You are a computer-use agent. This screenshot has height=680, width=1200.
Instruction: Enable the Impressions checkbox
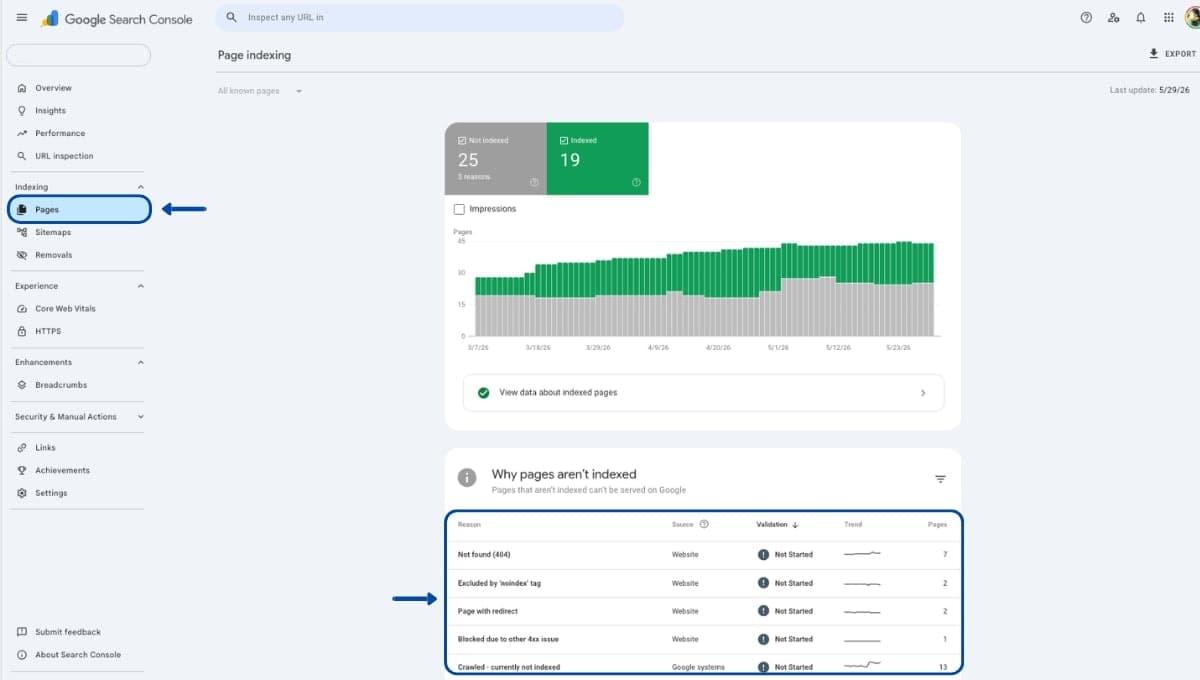click(459, 209)
